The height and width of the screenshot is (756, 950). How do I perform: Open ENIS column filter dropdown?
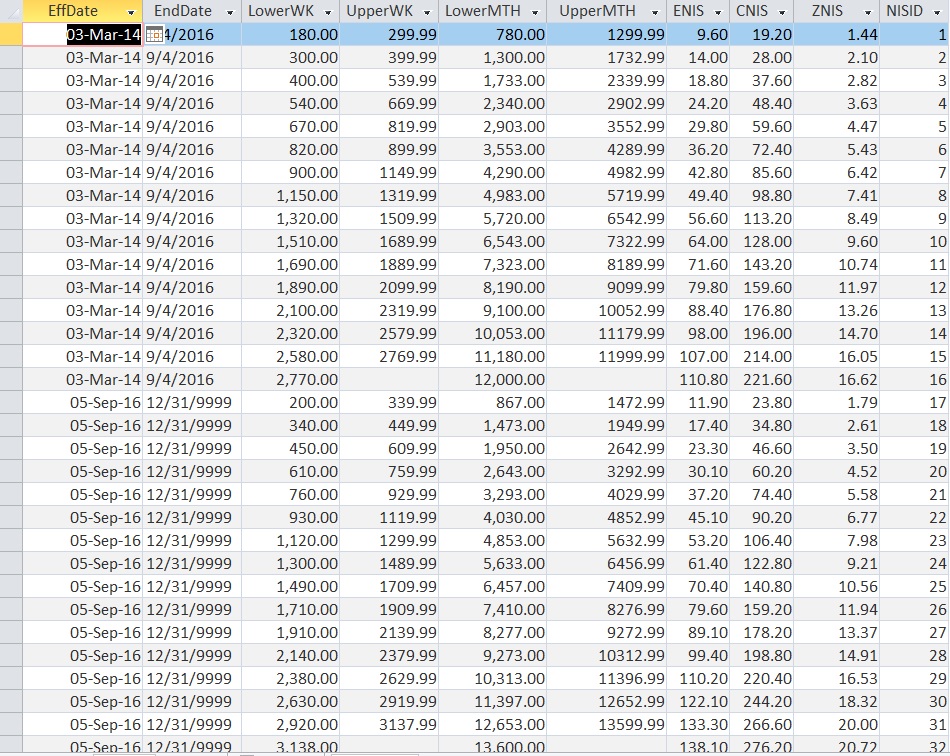pos(719,12)
